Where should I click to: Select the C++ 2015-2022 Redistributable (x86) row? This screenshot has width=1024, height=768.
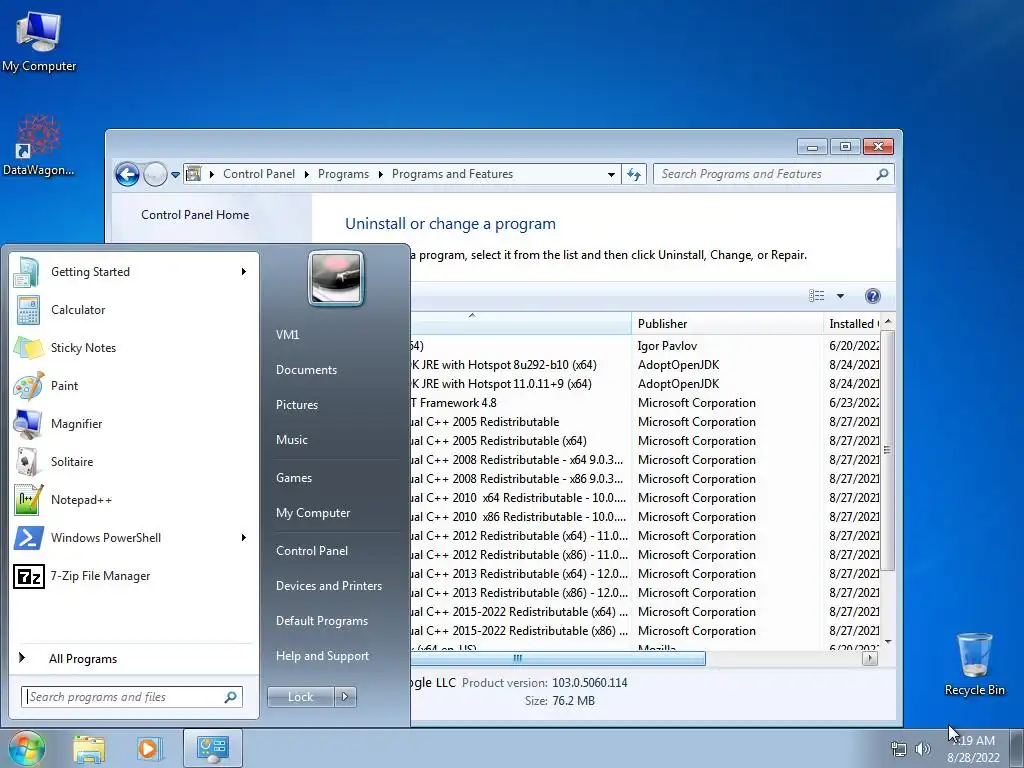tap(645, 631)
